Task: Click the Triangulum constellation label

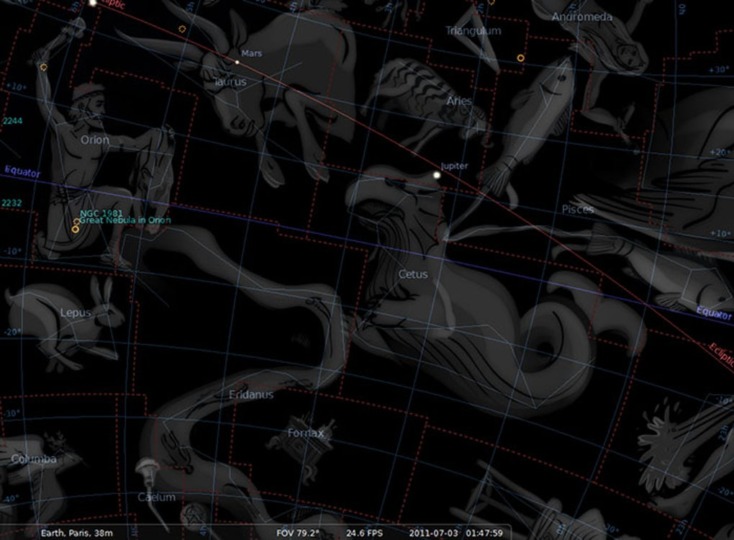Action: (x=473, y=31)
